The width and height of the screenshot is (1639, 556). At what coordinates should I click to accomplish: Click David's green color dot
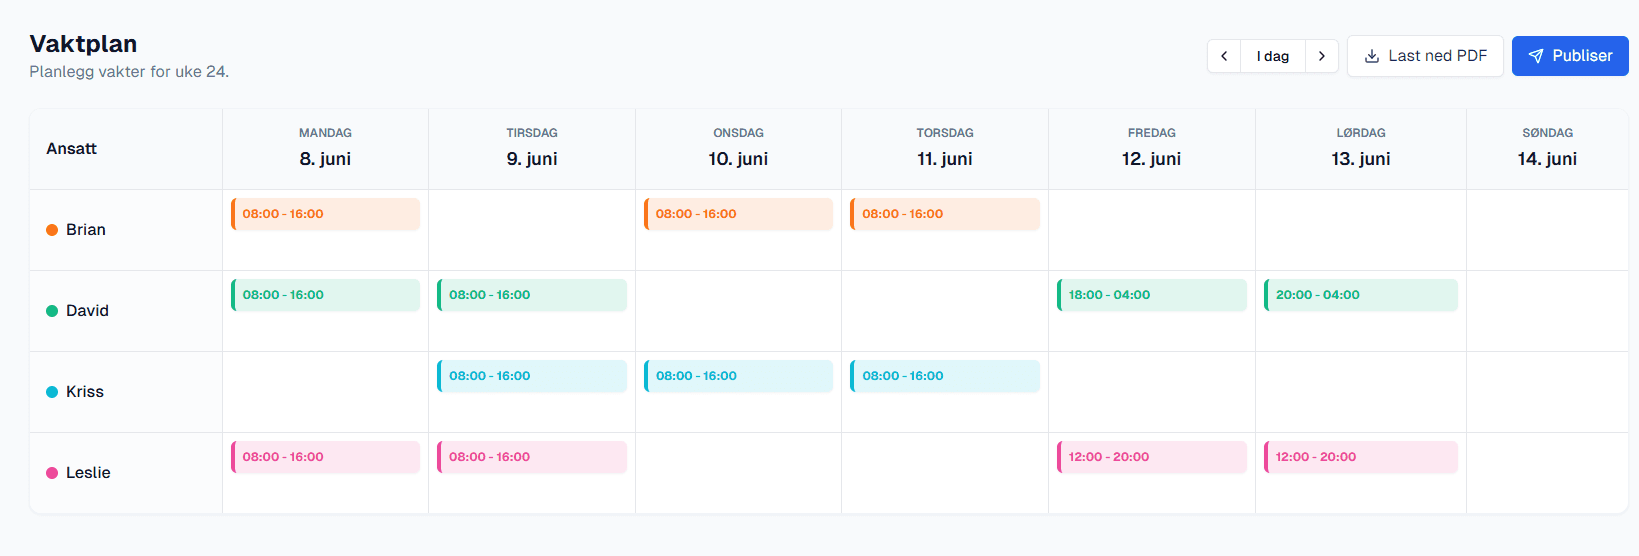click(x=52, y=311)
